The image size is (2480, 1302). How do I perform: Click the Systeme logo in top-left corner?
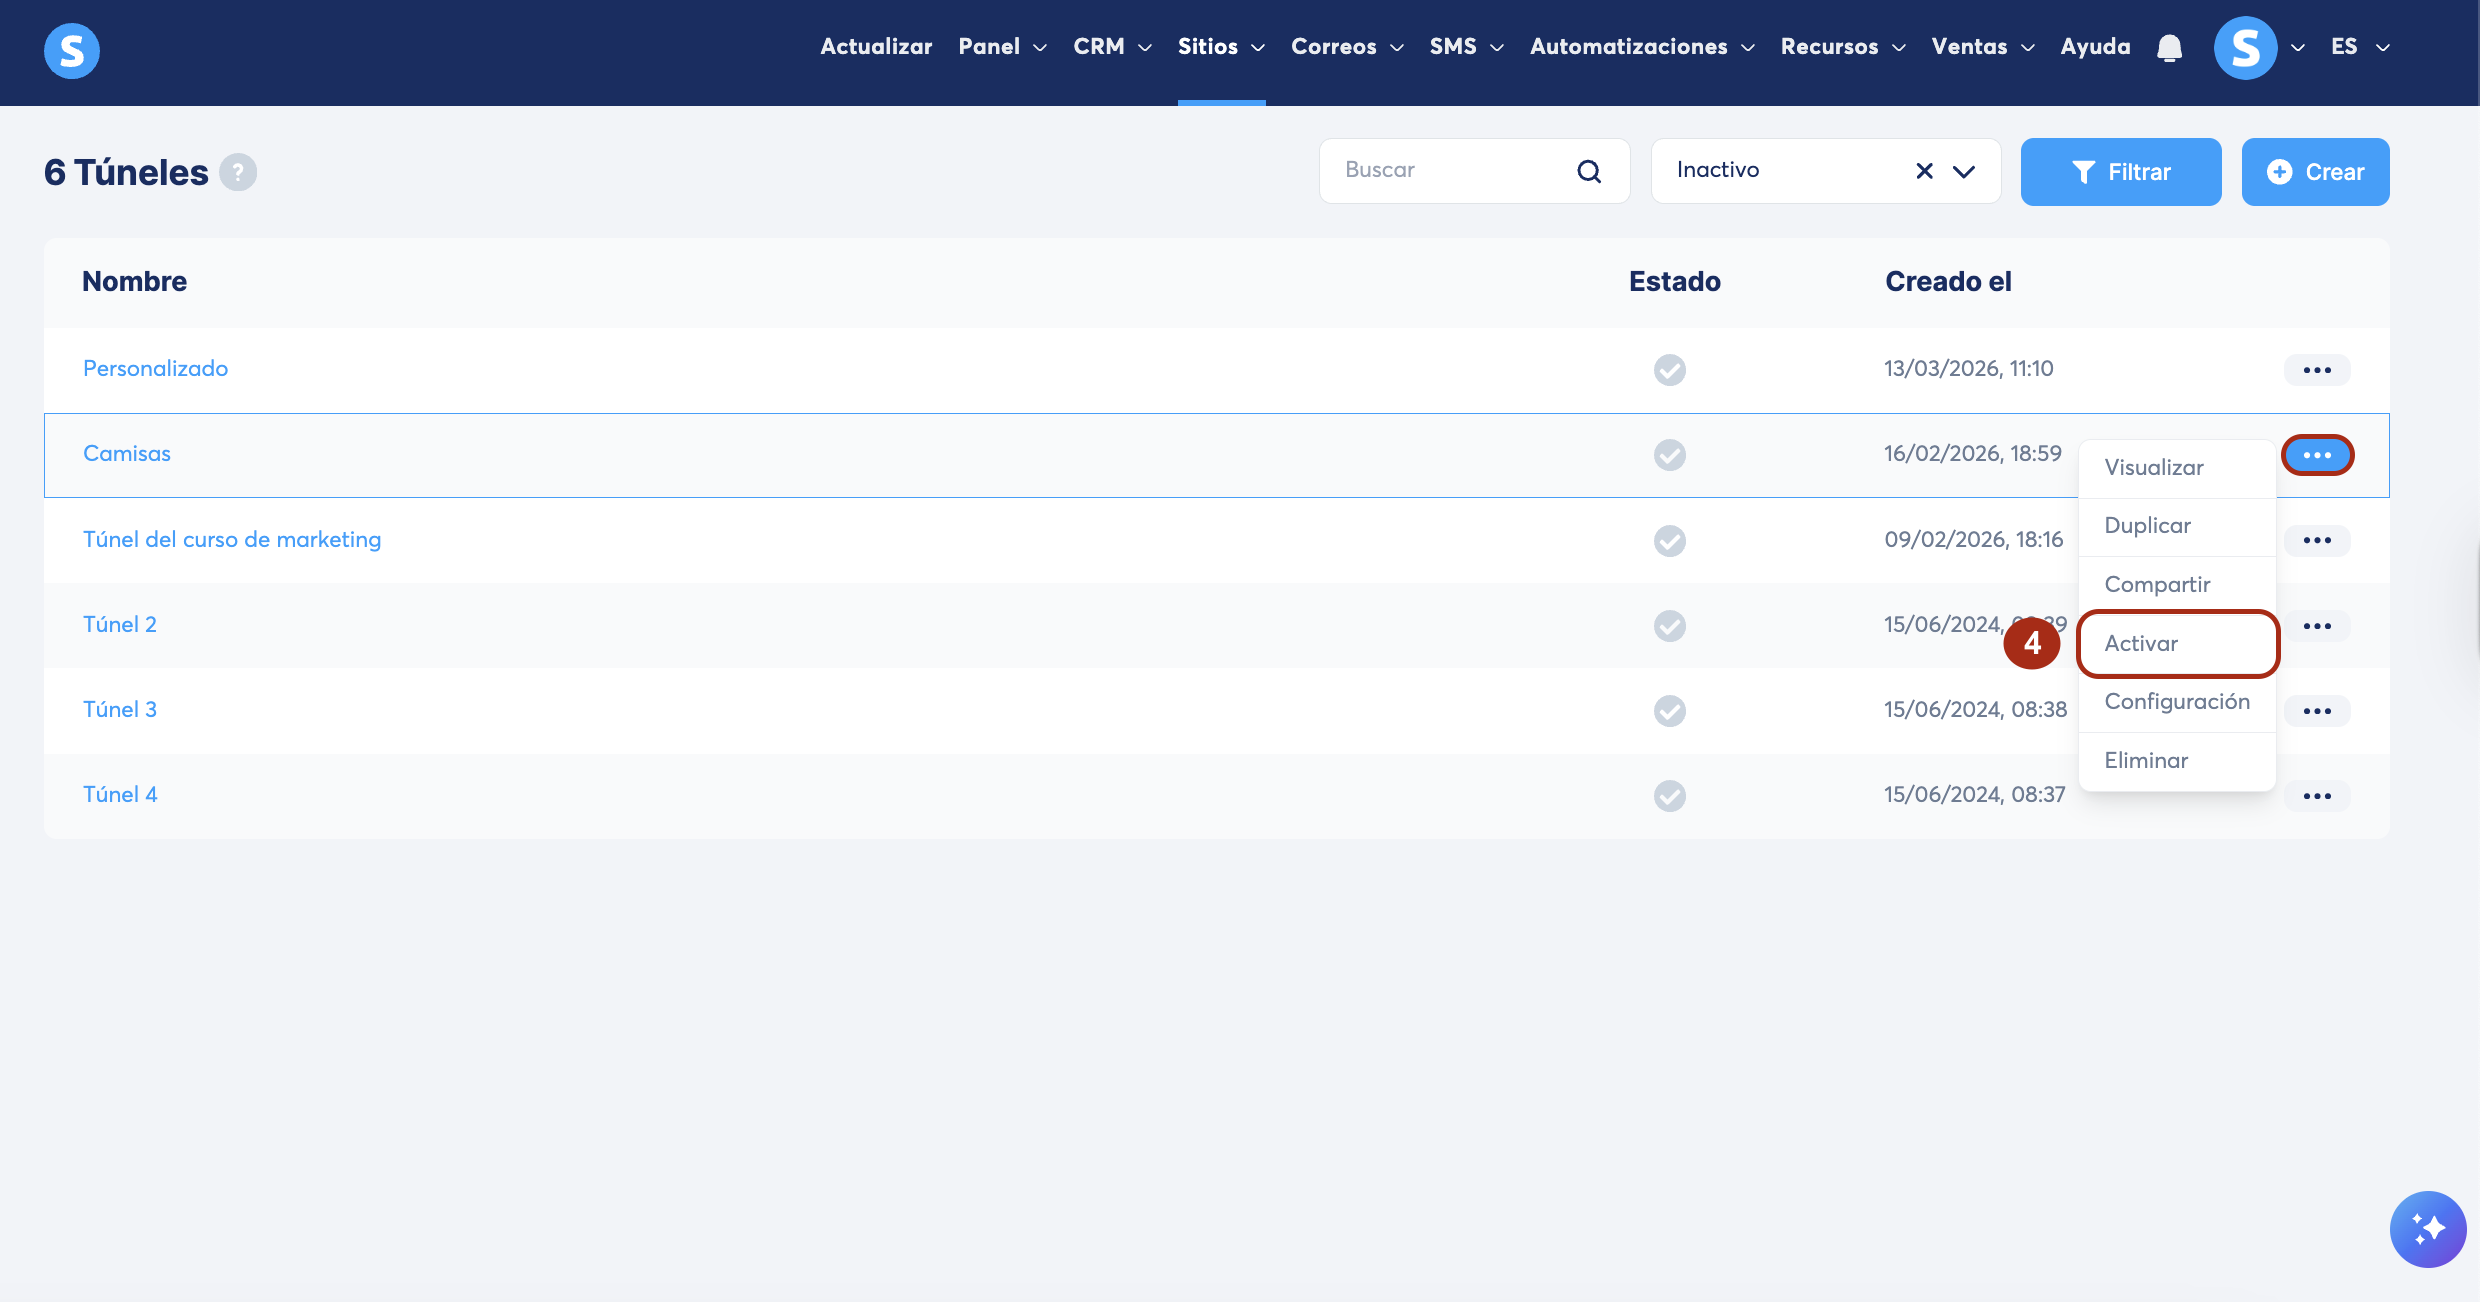[x=72, y=50]
